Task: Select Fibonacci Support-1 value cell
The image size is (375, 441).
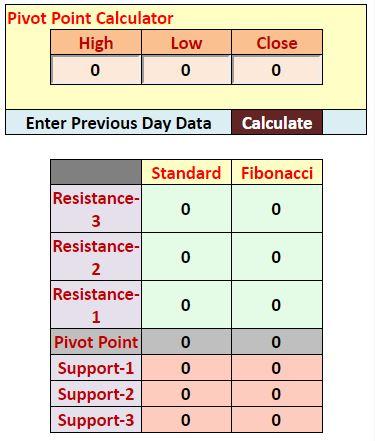Action: pyautogui.click(x=277, y=368)
